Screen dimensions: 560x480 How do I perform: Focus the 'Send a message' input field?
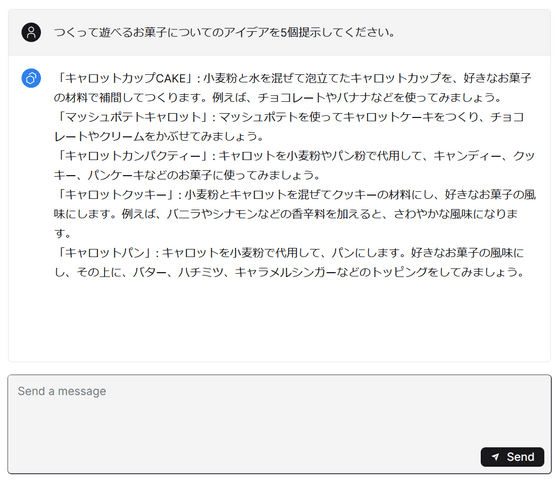pos(279,424)
